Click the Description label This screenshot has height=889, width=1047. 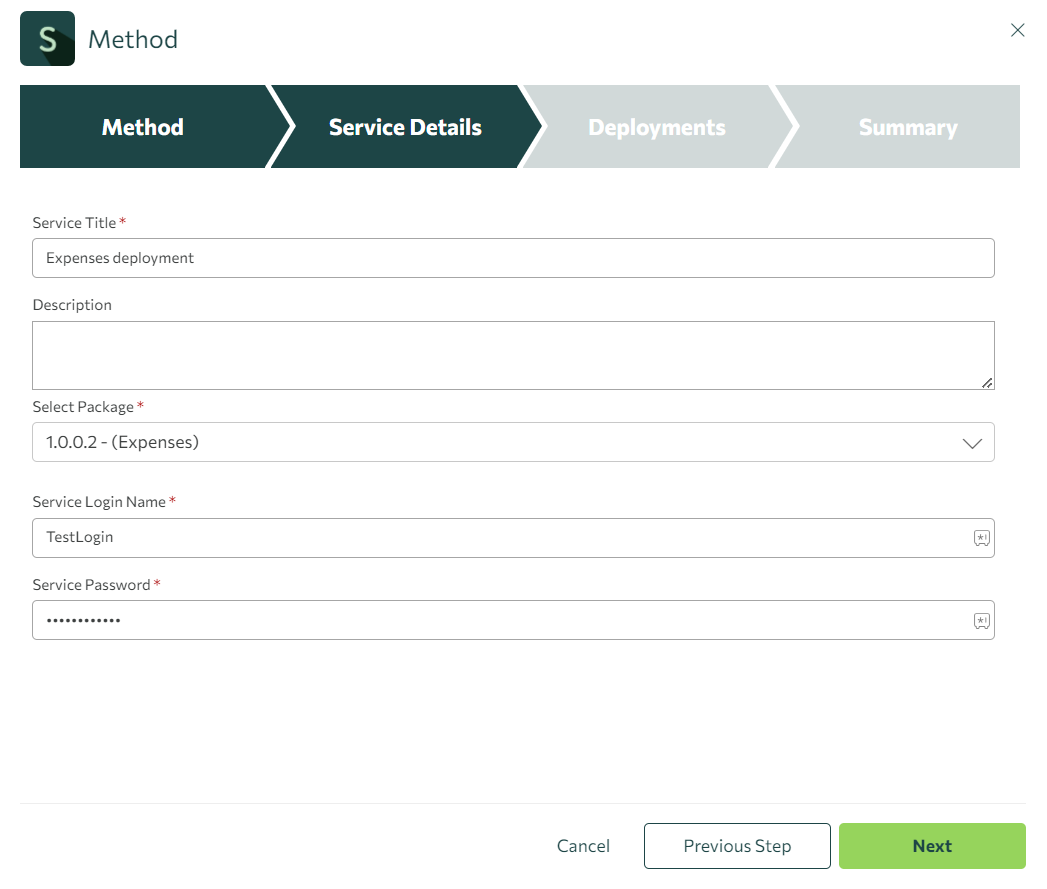tap(72, 305)
